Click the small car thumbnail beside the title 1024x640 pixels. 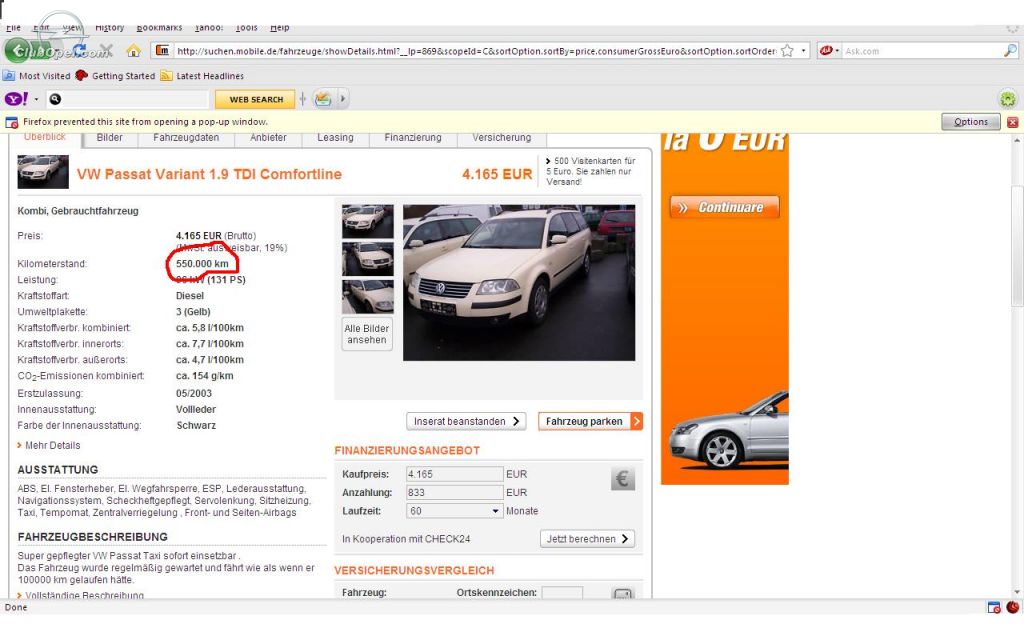(42, 172)
